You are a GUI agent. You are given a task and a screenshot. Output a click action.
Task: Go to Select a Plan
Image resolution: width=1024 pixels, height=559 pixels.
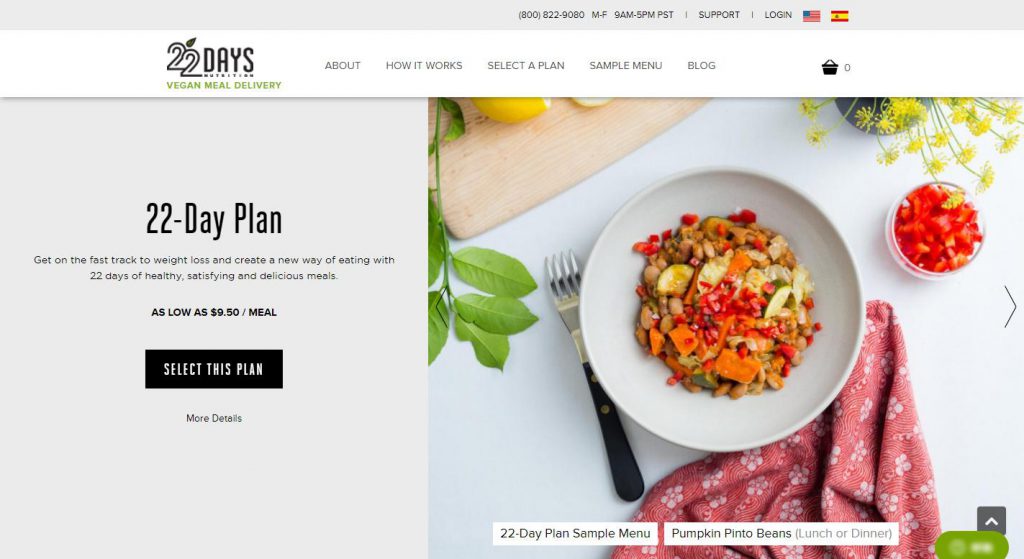pyautogui.click(x=526, y=65)
